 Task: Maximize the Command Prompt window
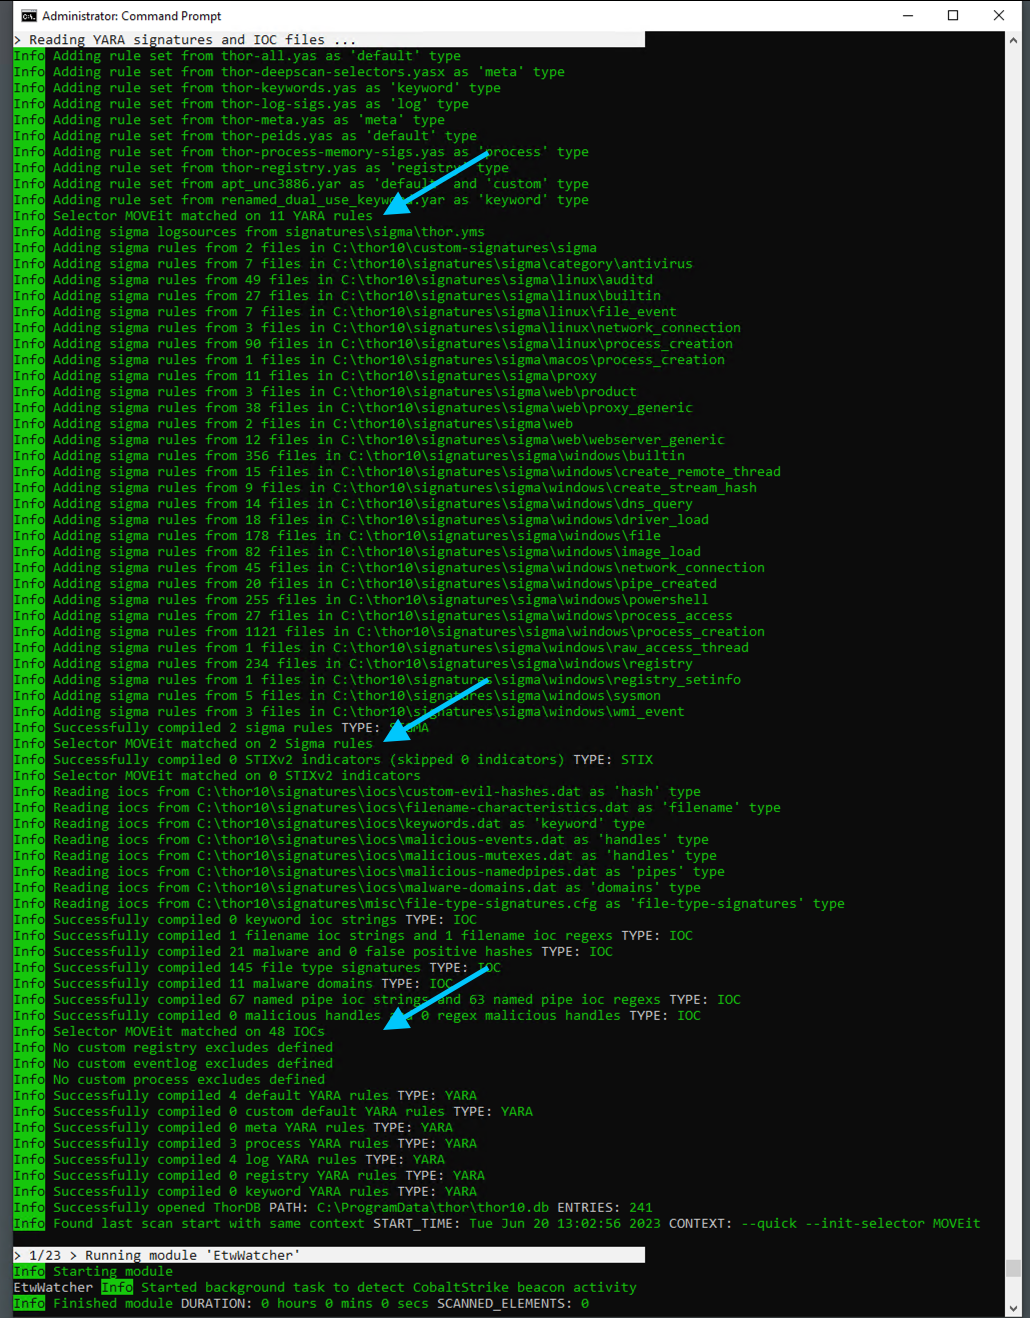coord(953,16)
